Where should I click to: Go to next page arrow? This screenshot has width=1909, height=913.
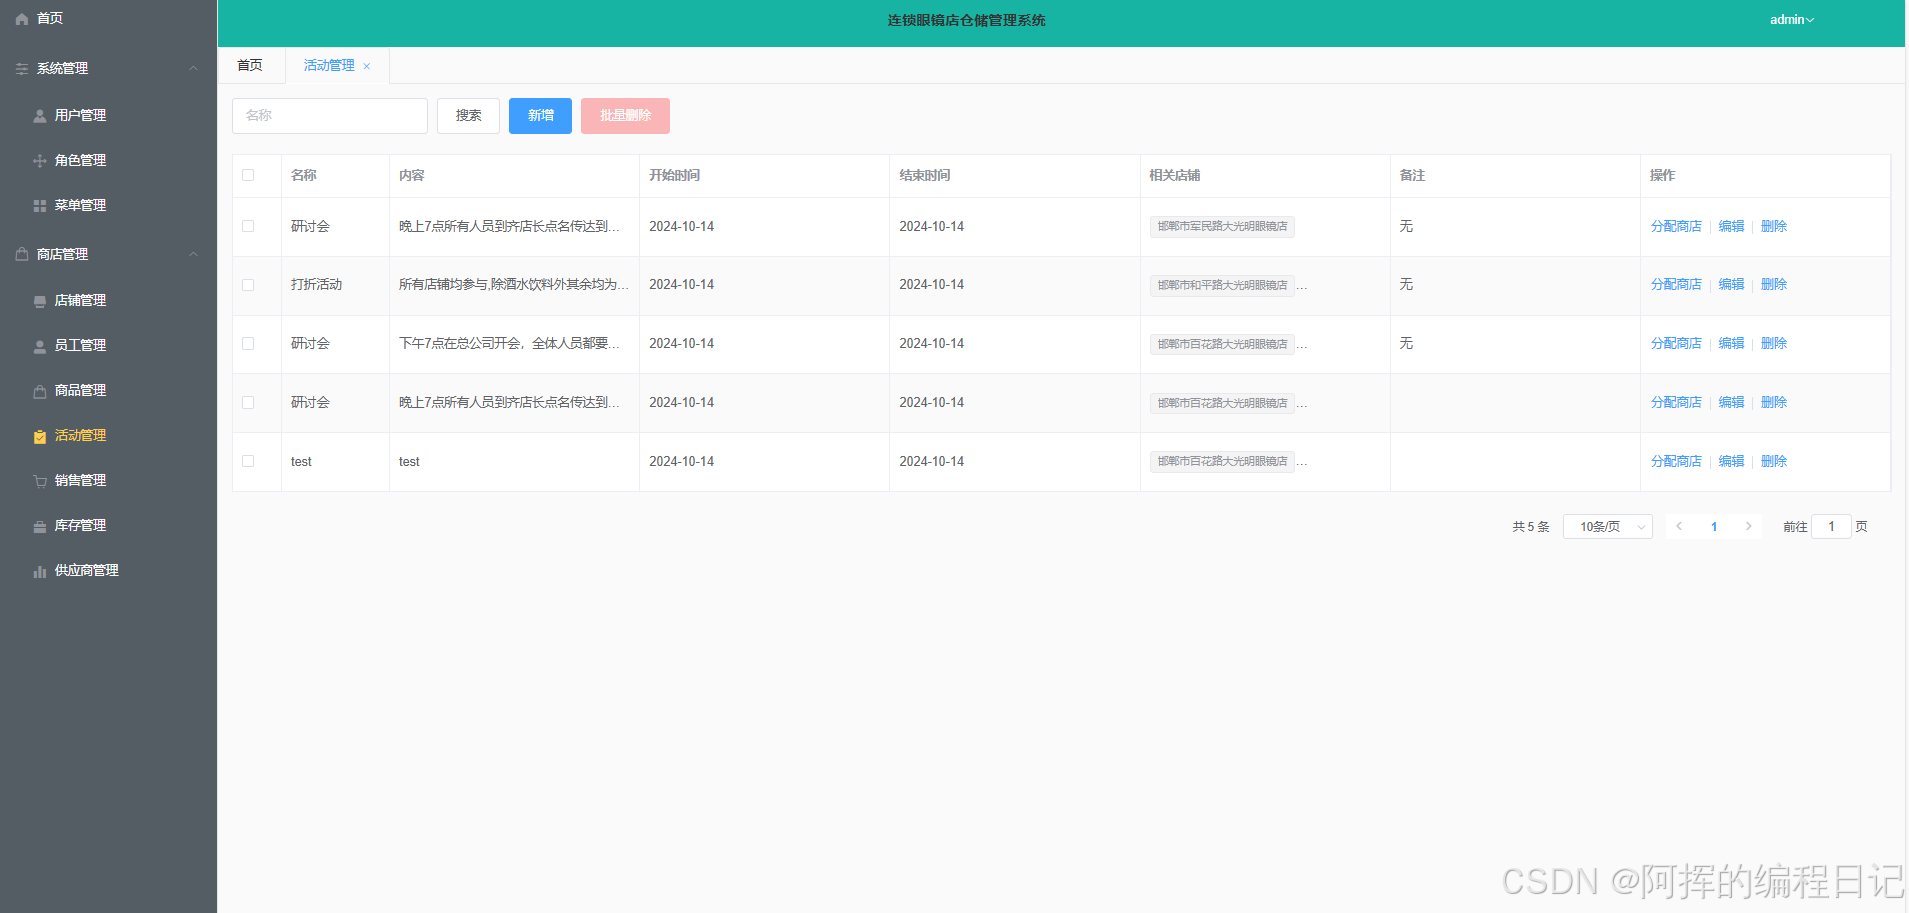1748,526
